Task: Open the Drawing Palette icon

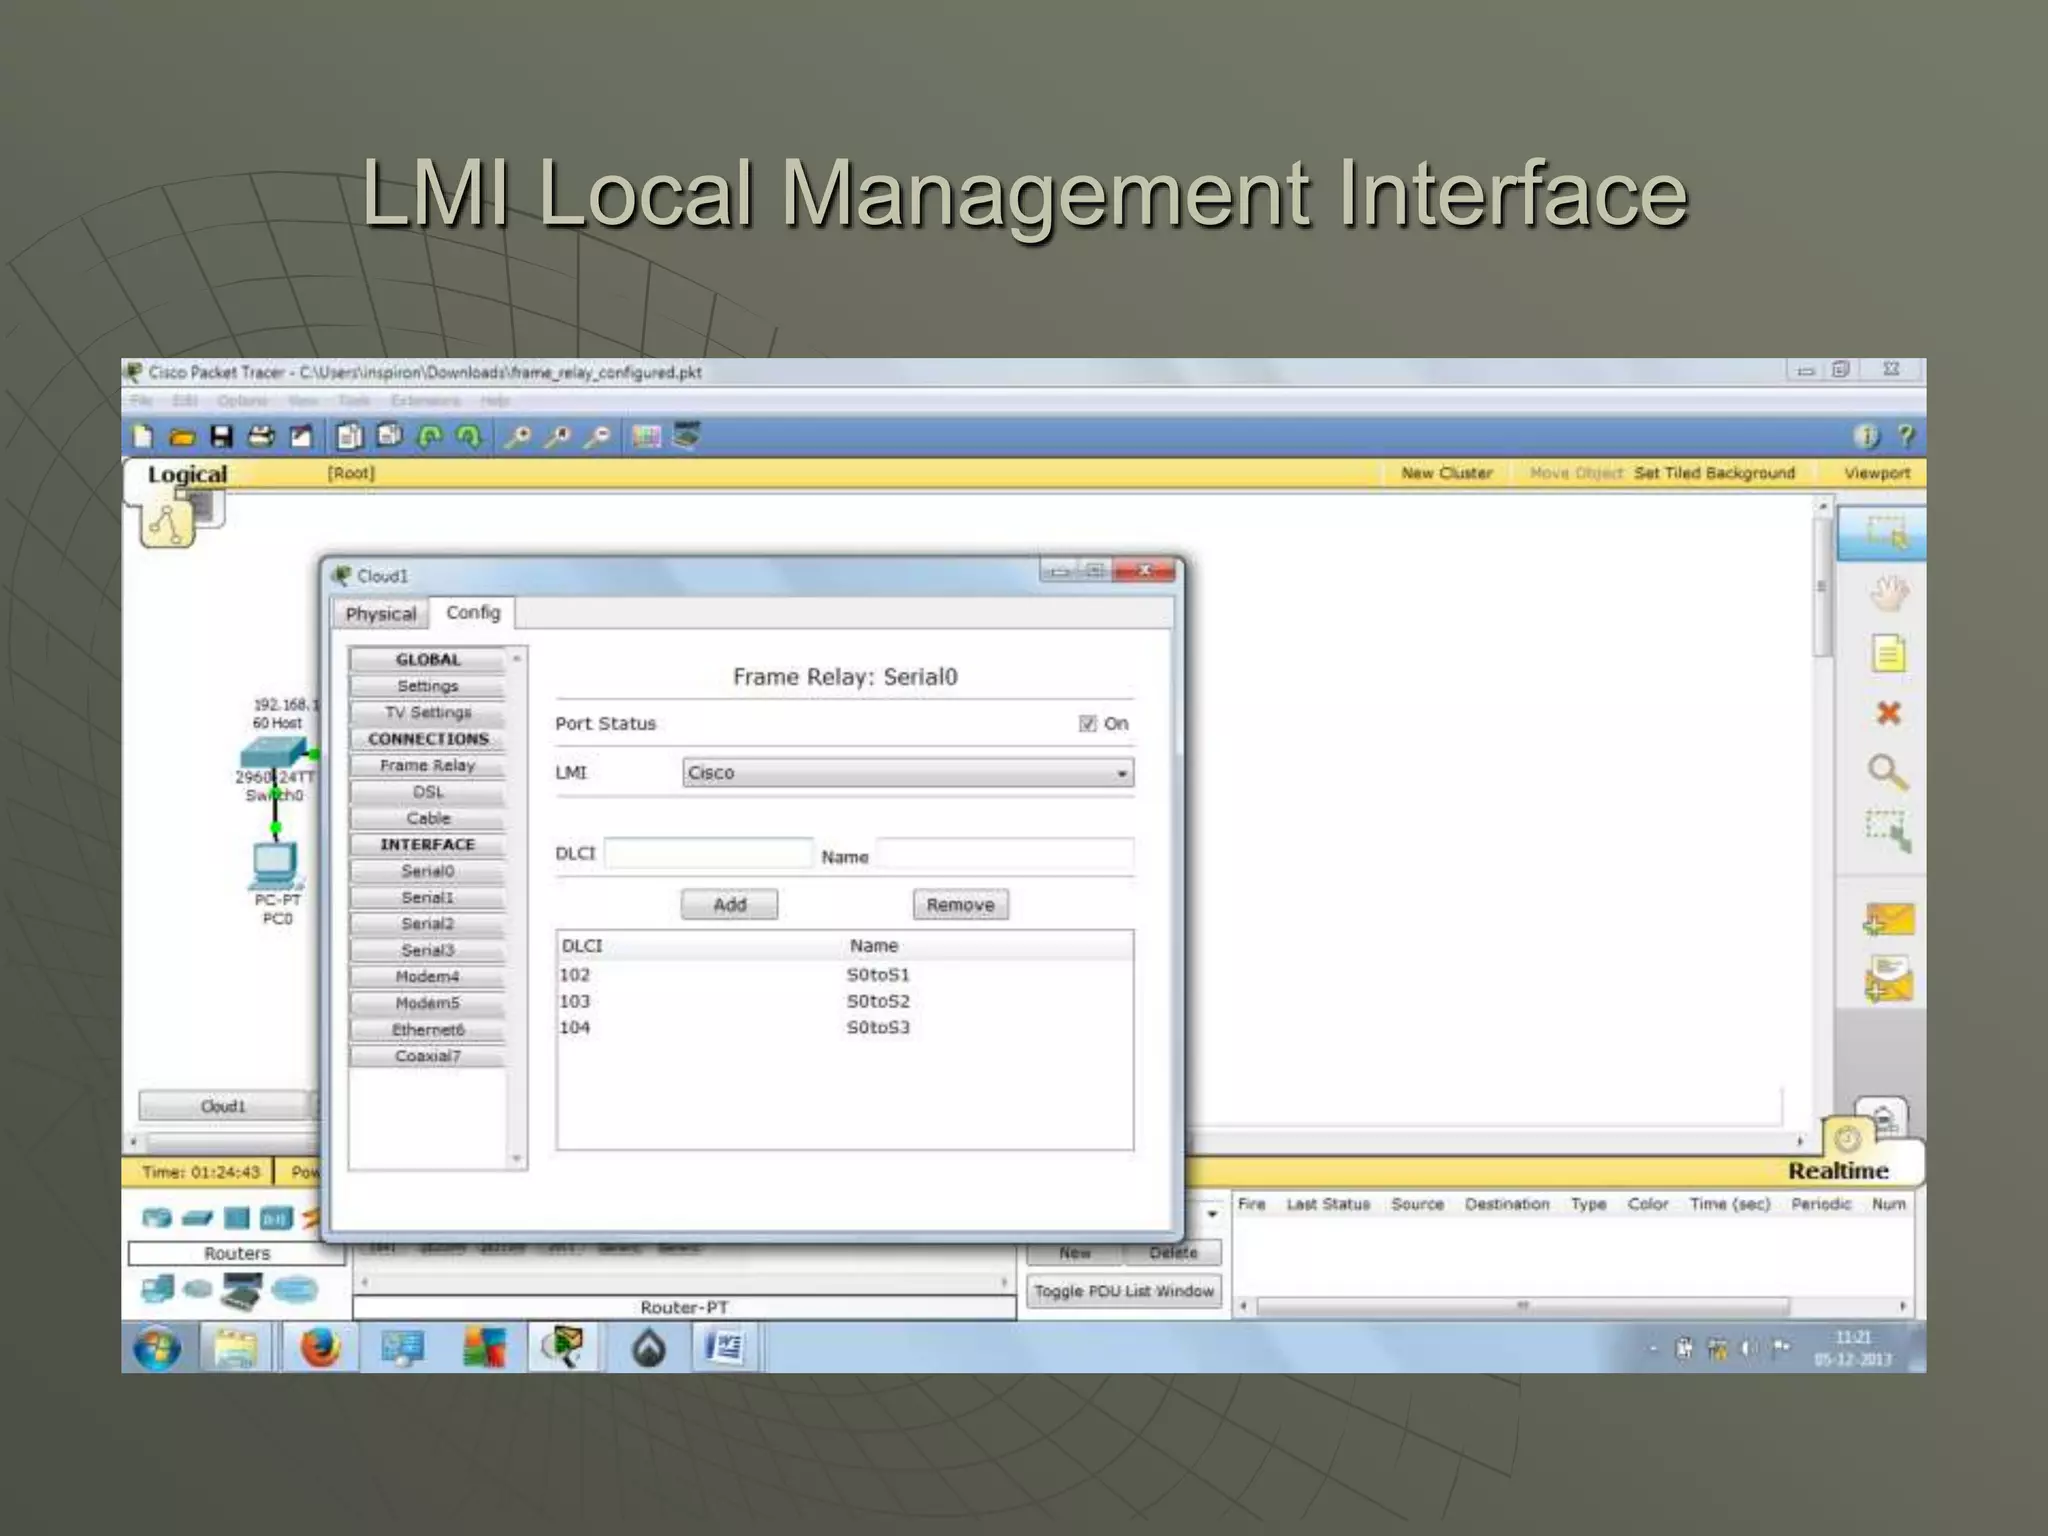Action: (x=647, y=437)
